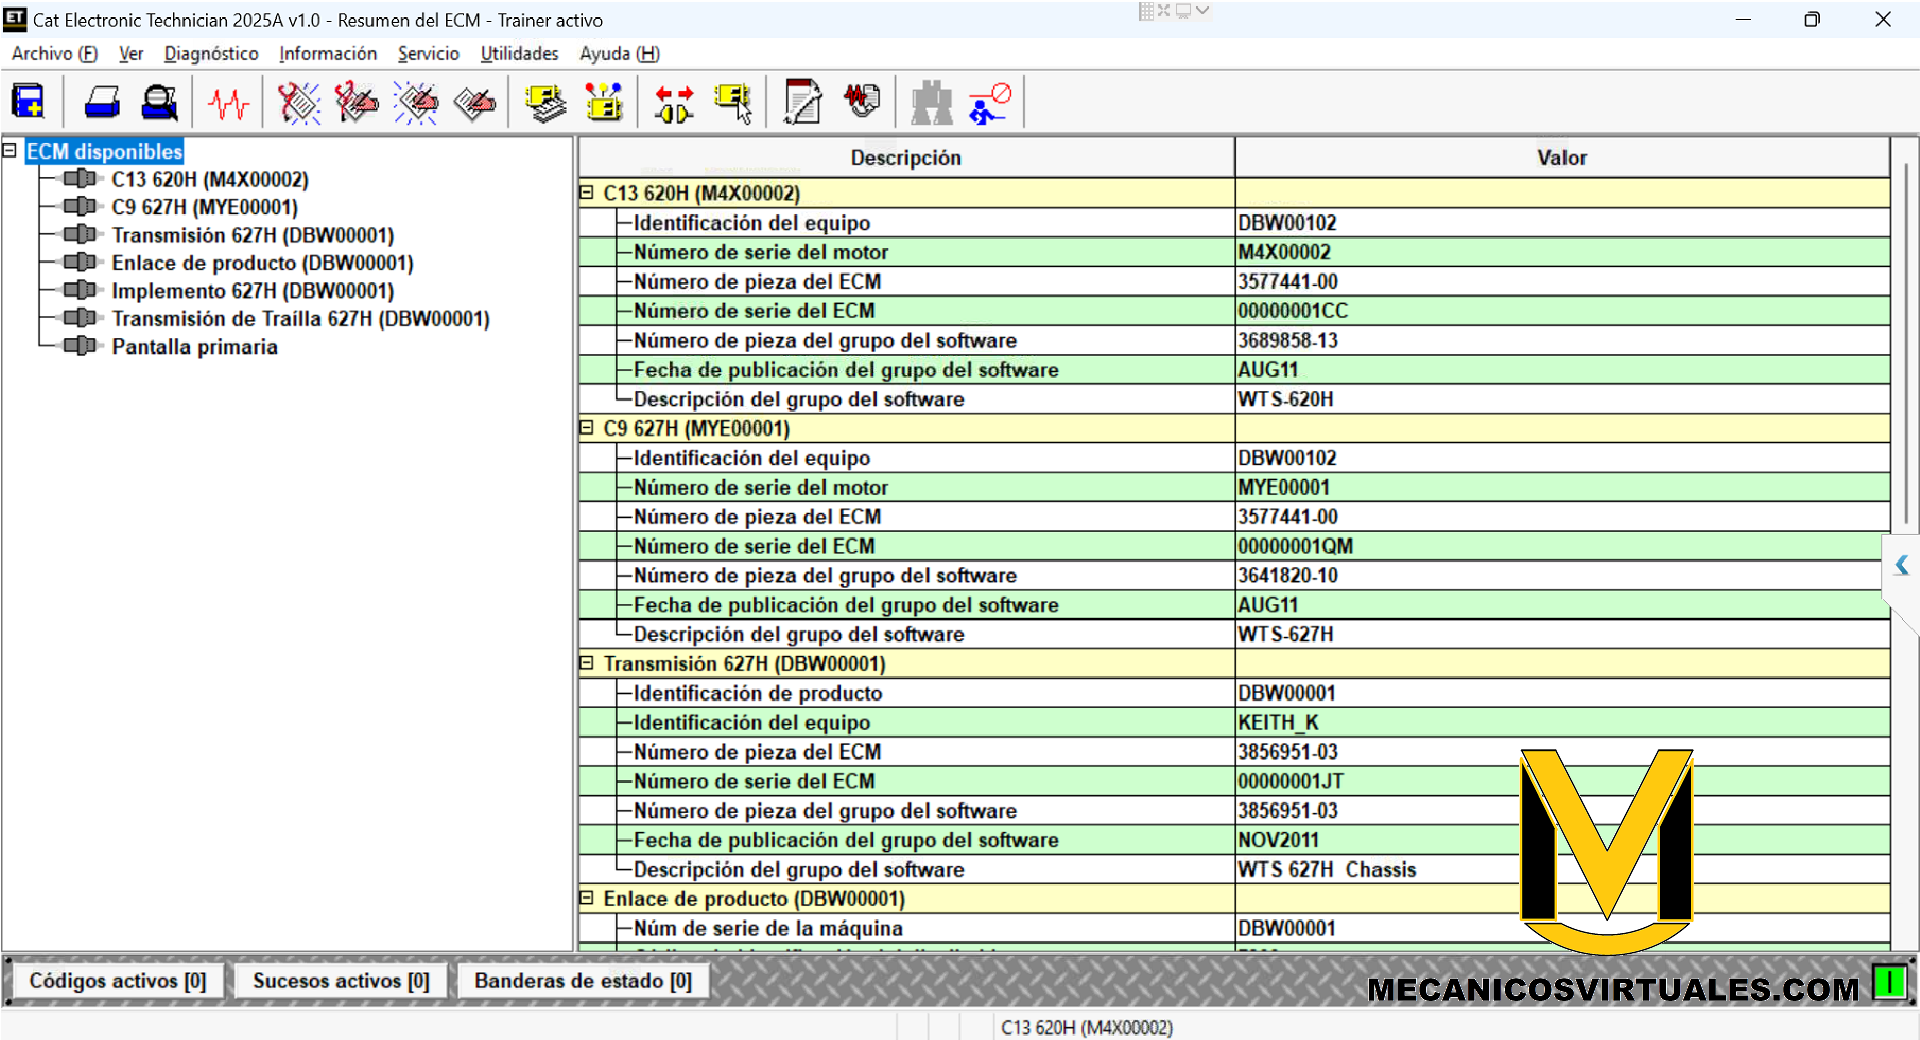Click the Print toolbar icon
The image size is (1920, 1040).
102,102
